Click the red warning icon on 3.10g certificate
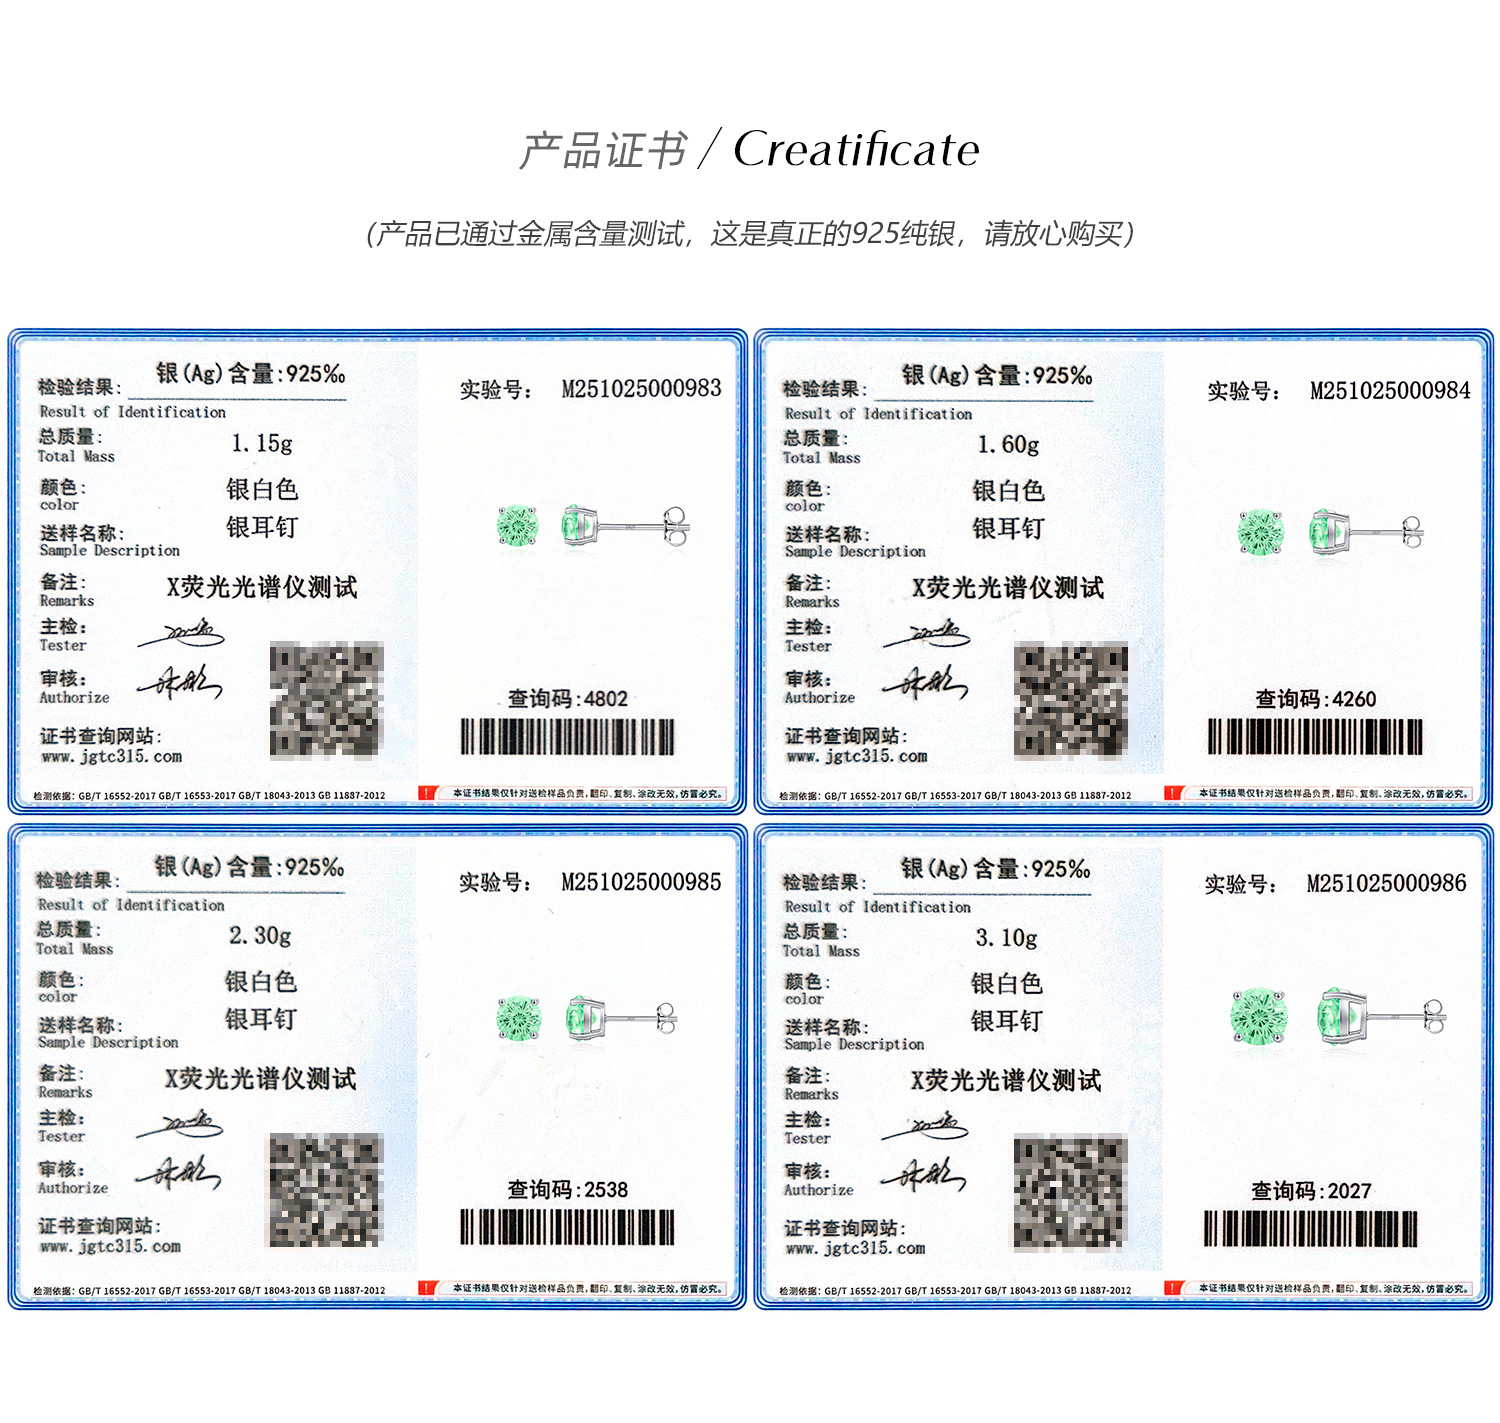The width and height of the screenshot is (1500, 1423). (1174, 1288)
